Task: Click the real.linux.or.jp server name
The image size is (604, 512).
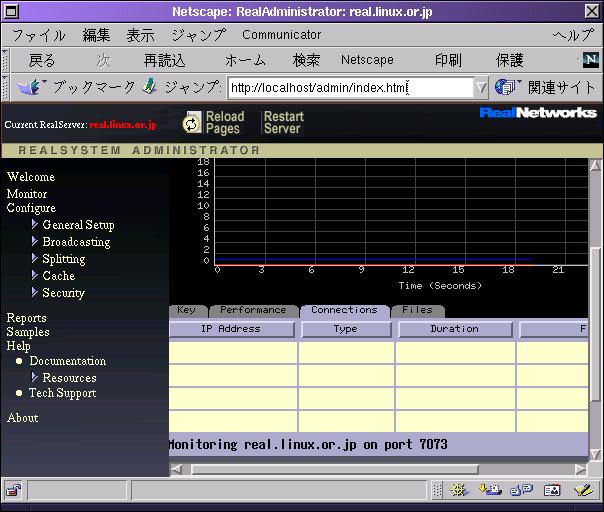Action: click(123, 125)
